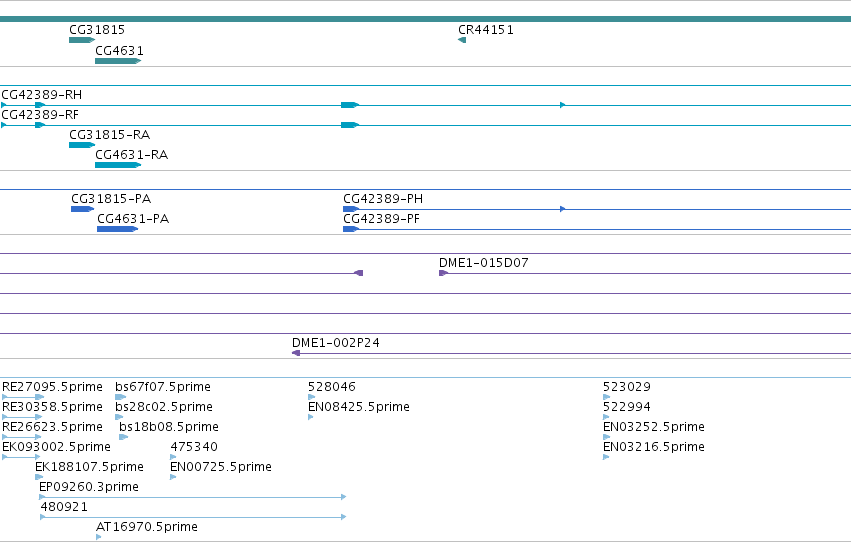This screenshot has width=851, height=542.
Task: Click the arrow glyph under EN08425.5prime
Action: 310,417
